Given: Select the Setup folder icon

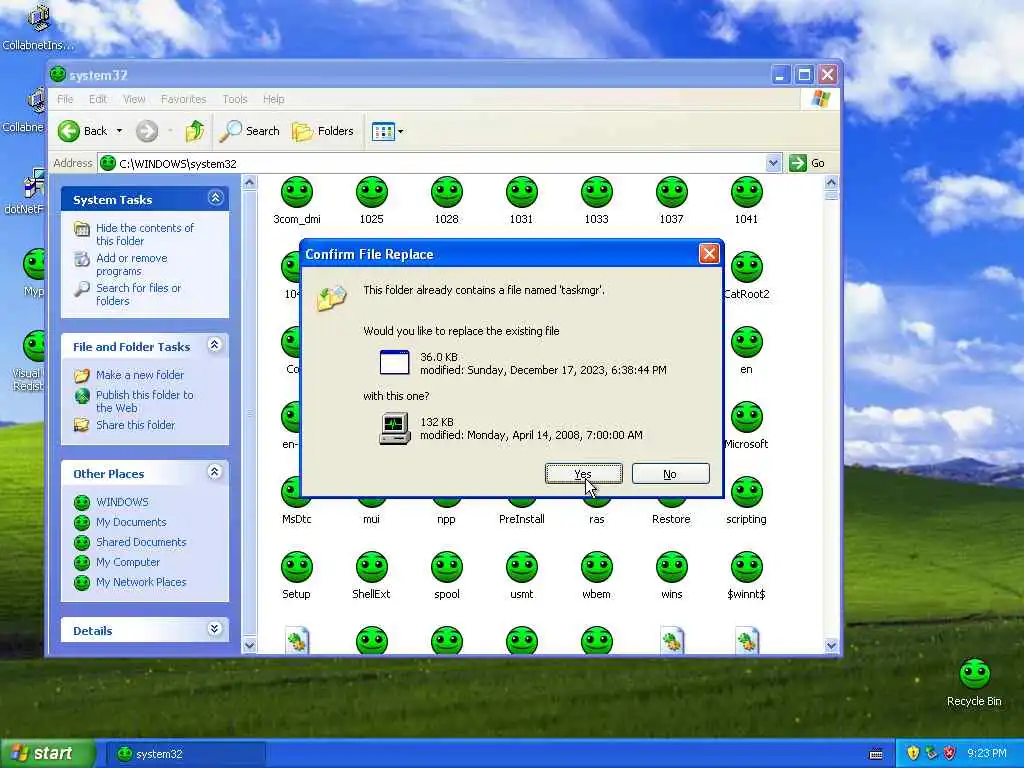Looking at the screenshot, I should 297,568.
